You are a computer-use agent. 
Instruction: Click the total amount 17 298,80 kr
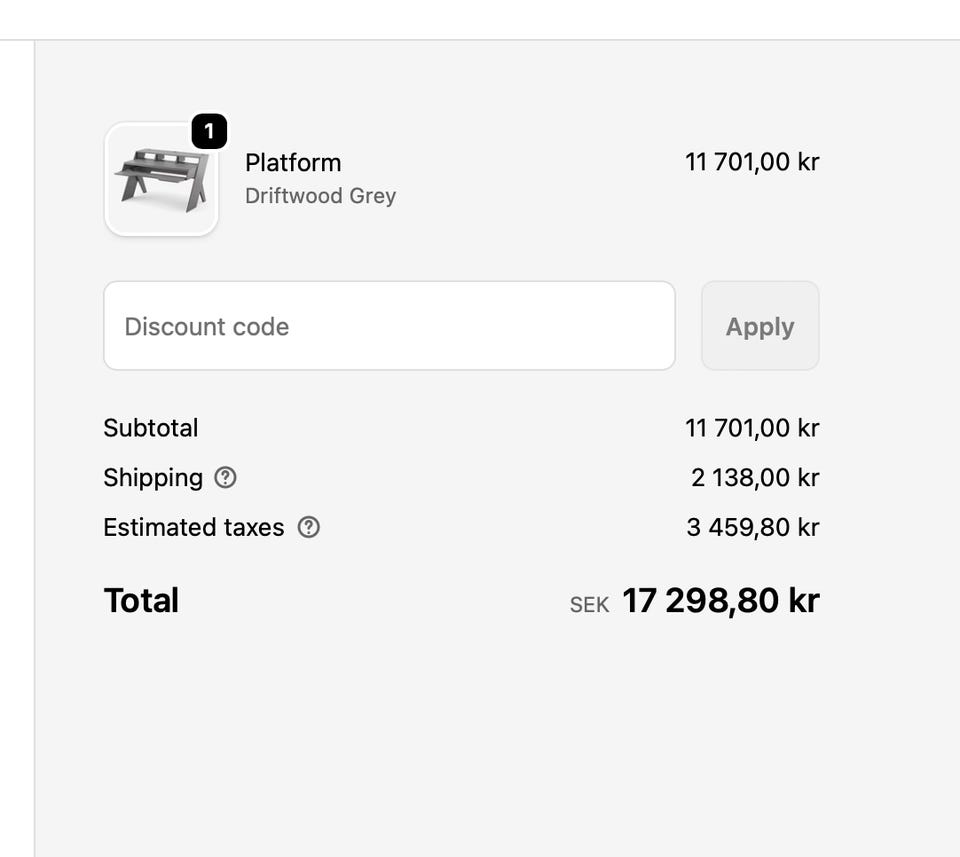[x=721, y=600]
